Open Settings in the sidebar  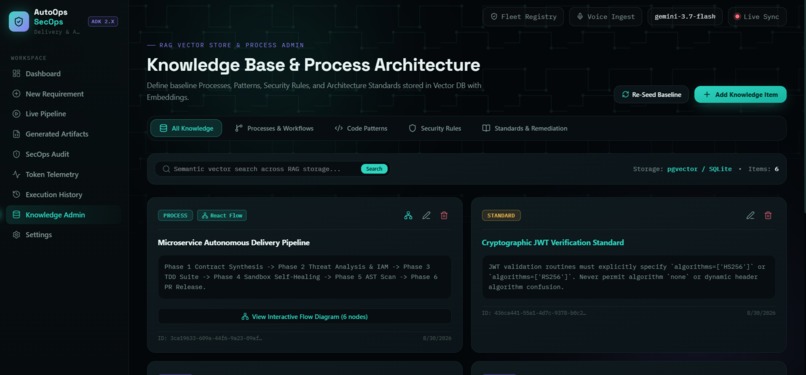tap(63, 235)
